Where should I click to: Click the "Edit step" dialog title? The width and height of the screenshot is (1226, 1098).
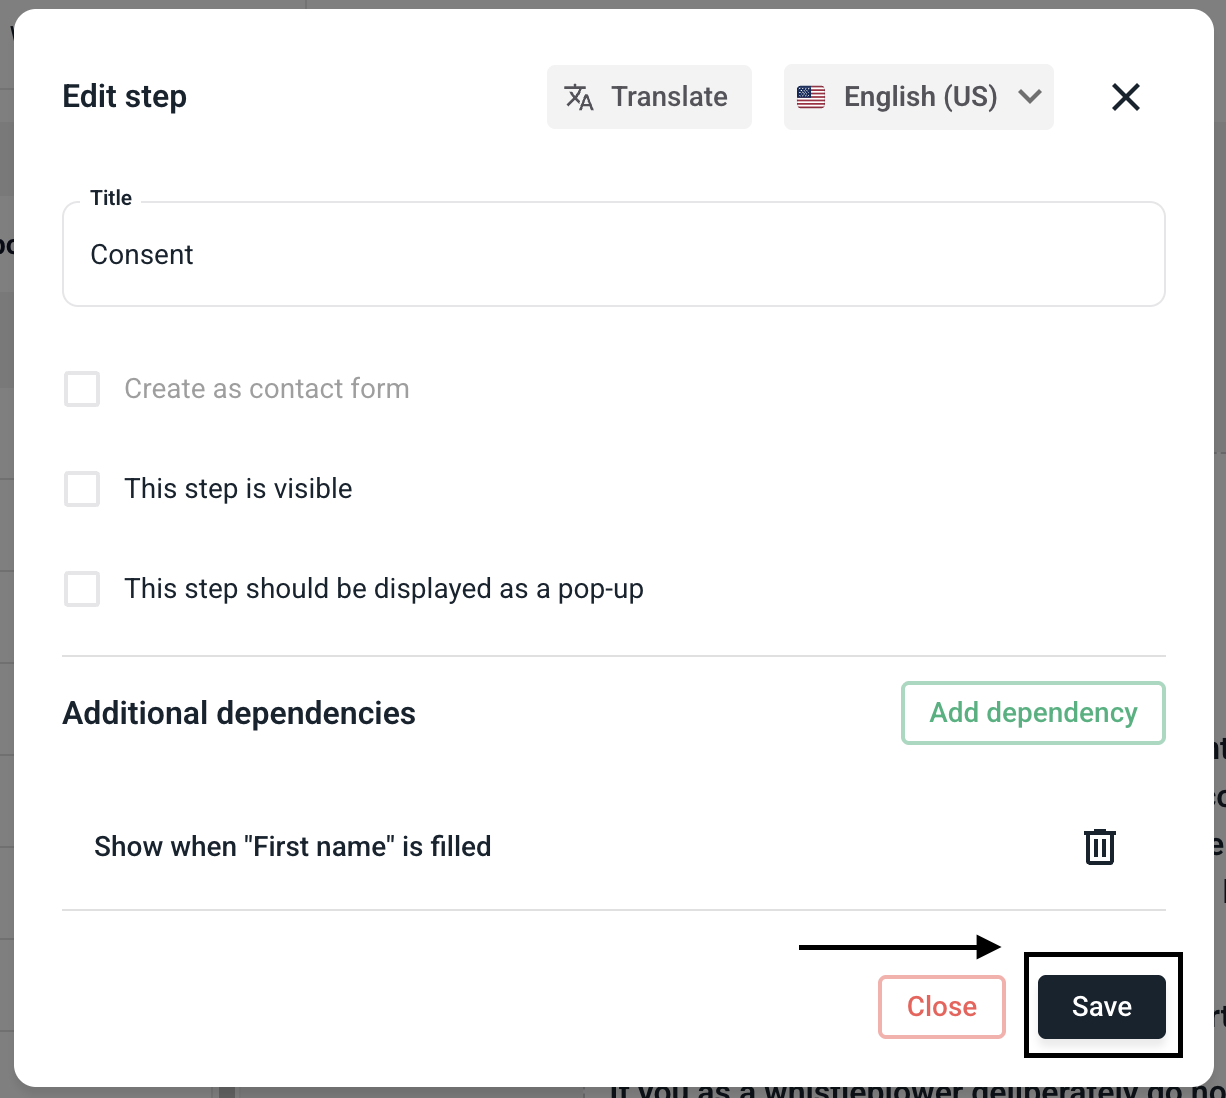(125, 97)
